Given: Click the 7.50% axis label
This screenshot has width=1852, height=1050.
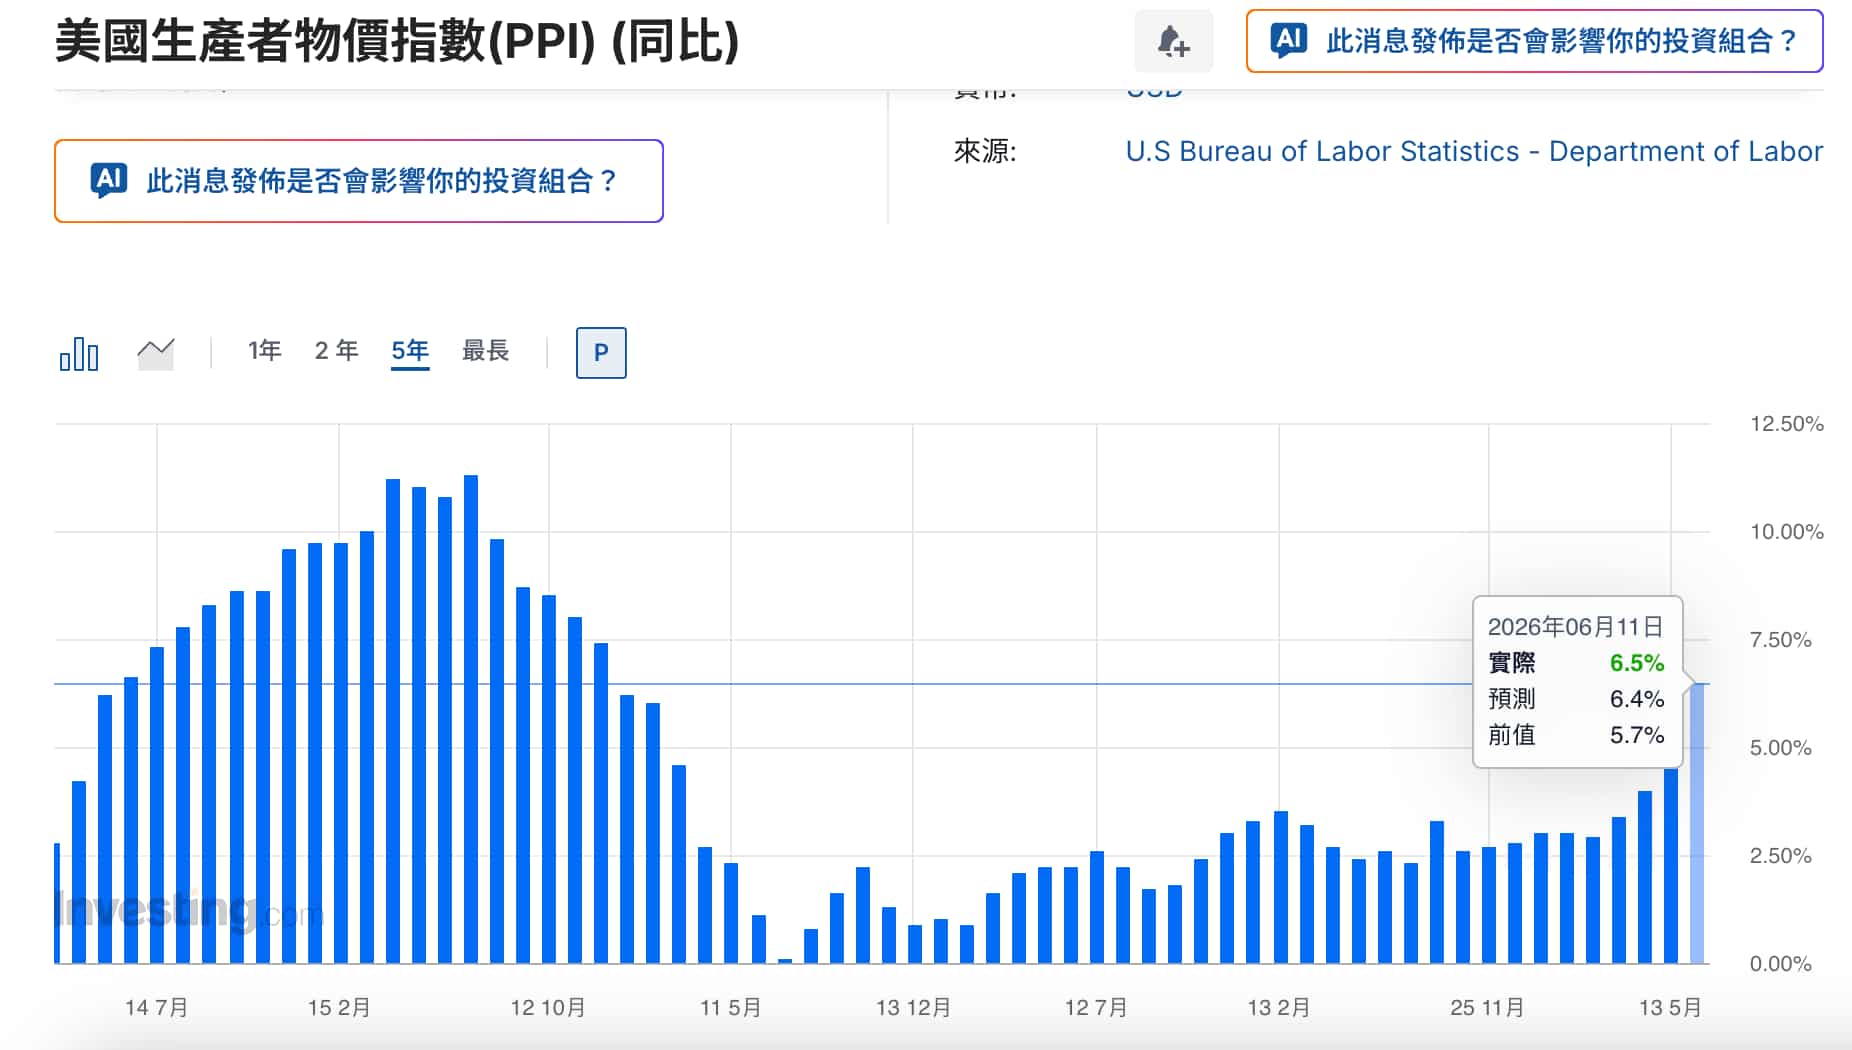Looking at the screenshot, I should pos(1781,640).
